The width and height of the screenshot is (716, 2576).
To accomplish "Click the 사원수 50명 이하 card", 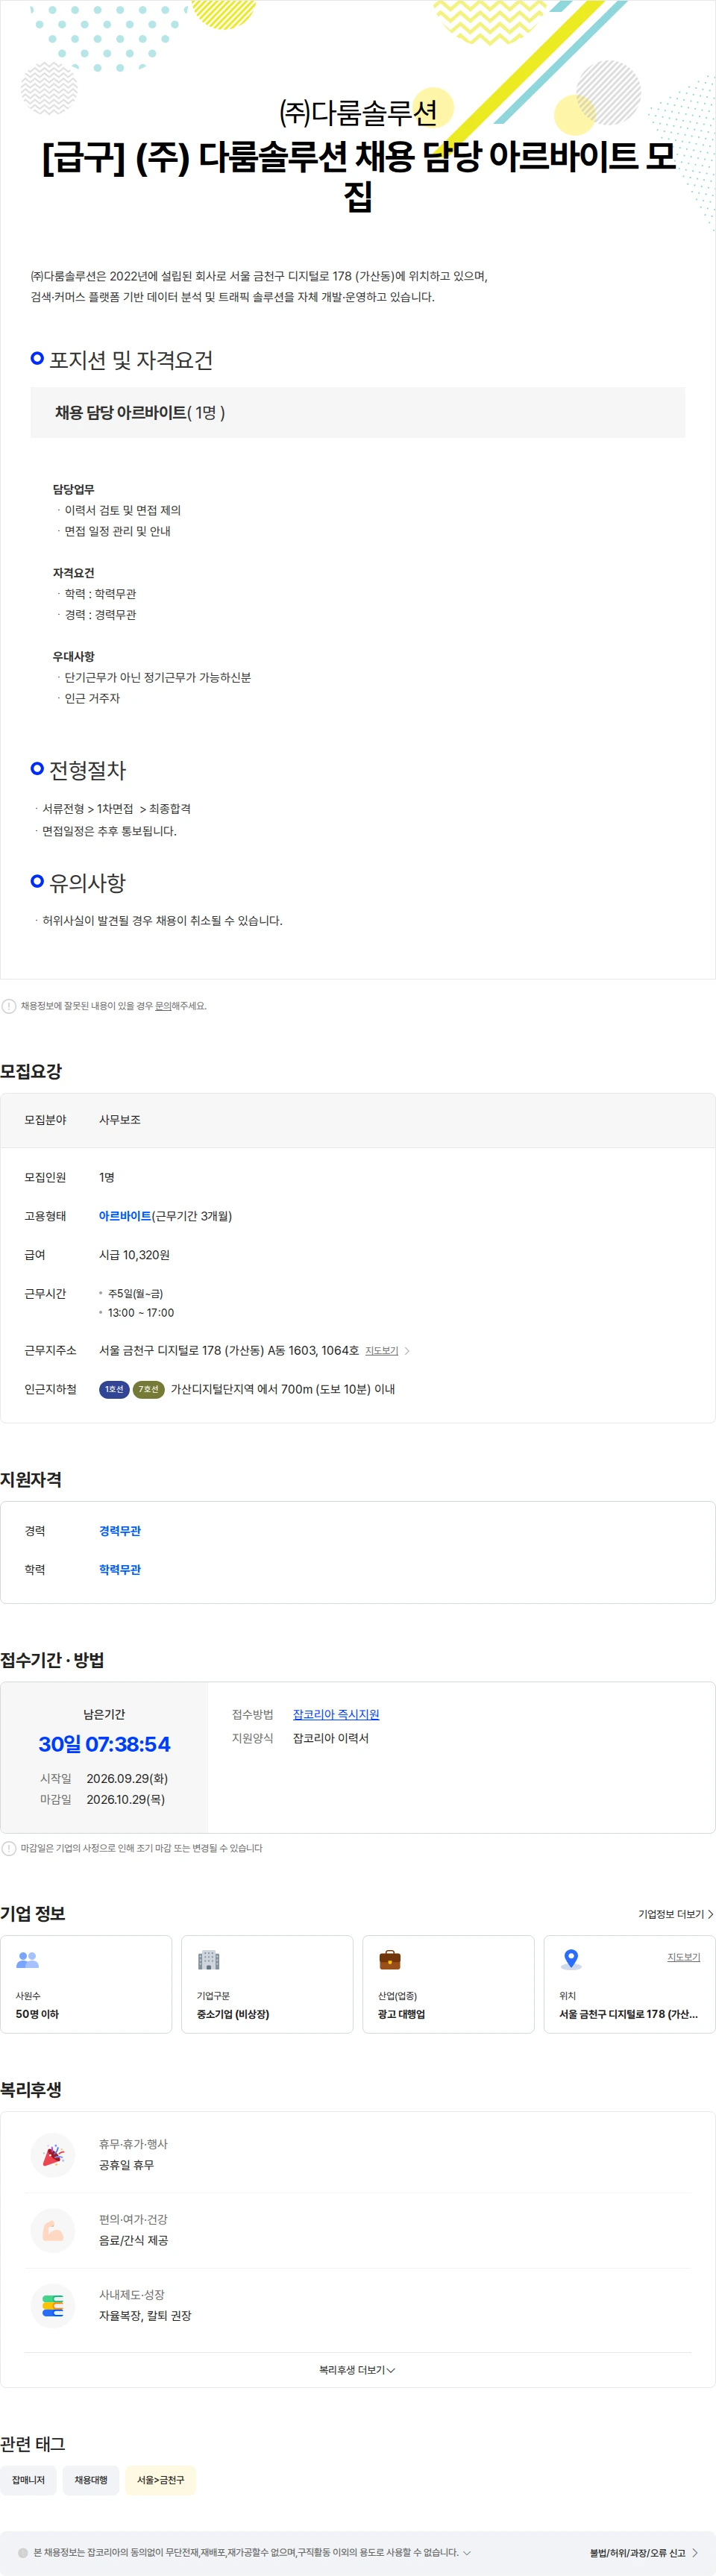I will tap(86, 1984).
